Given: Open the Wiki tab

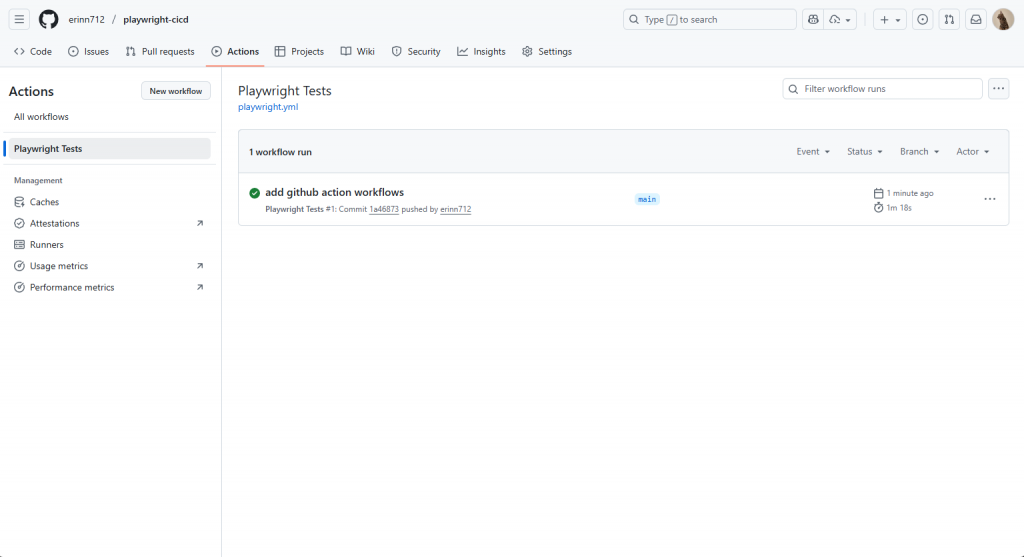Looking at the screenshot, I should 357,52.
